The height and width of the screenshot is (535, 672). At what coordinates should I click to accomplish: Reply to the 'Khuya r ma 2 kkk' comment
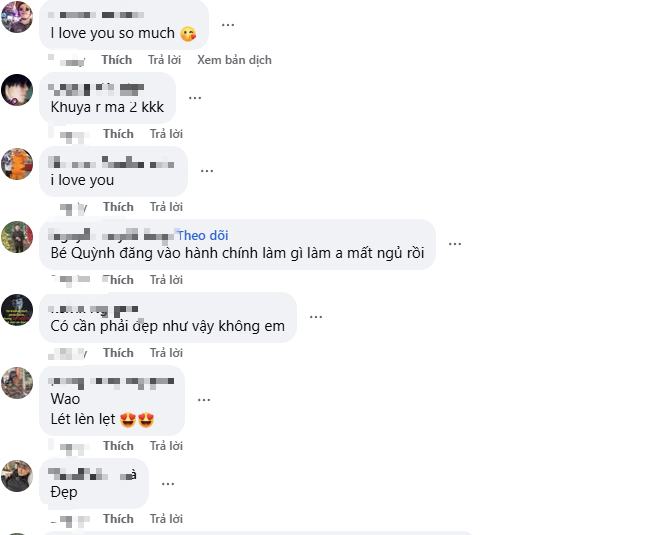166,133
